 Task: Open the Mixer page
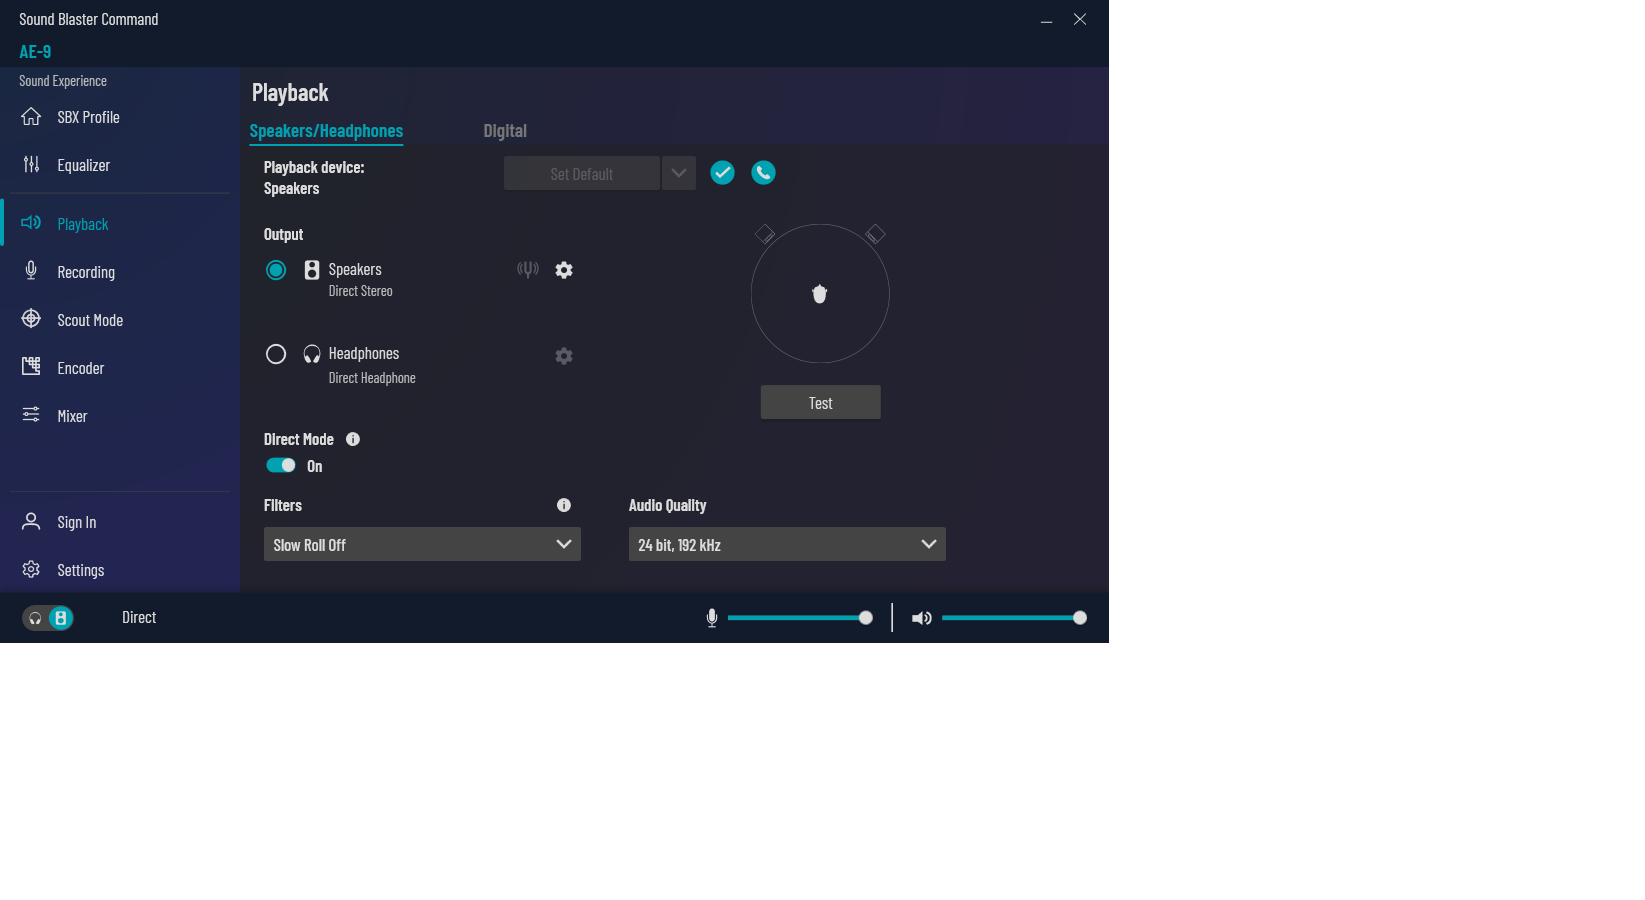tap(72, 416)
